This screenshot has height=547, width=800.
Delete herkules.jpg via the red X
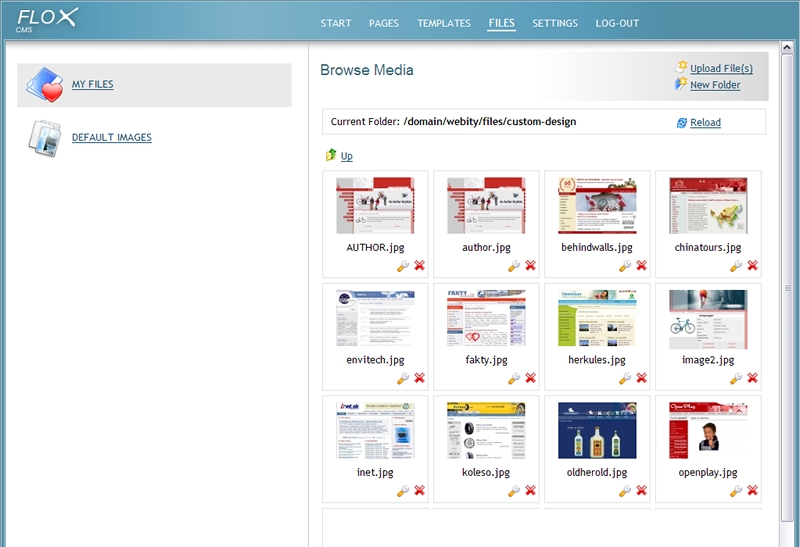pos(641,378)
